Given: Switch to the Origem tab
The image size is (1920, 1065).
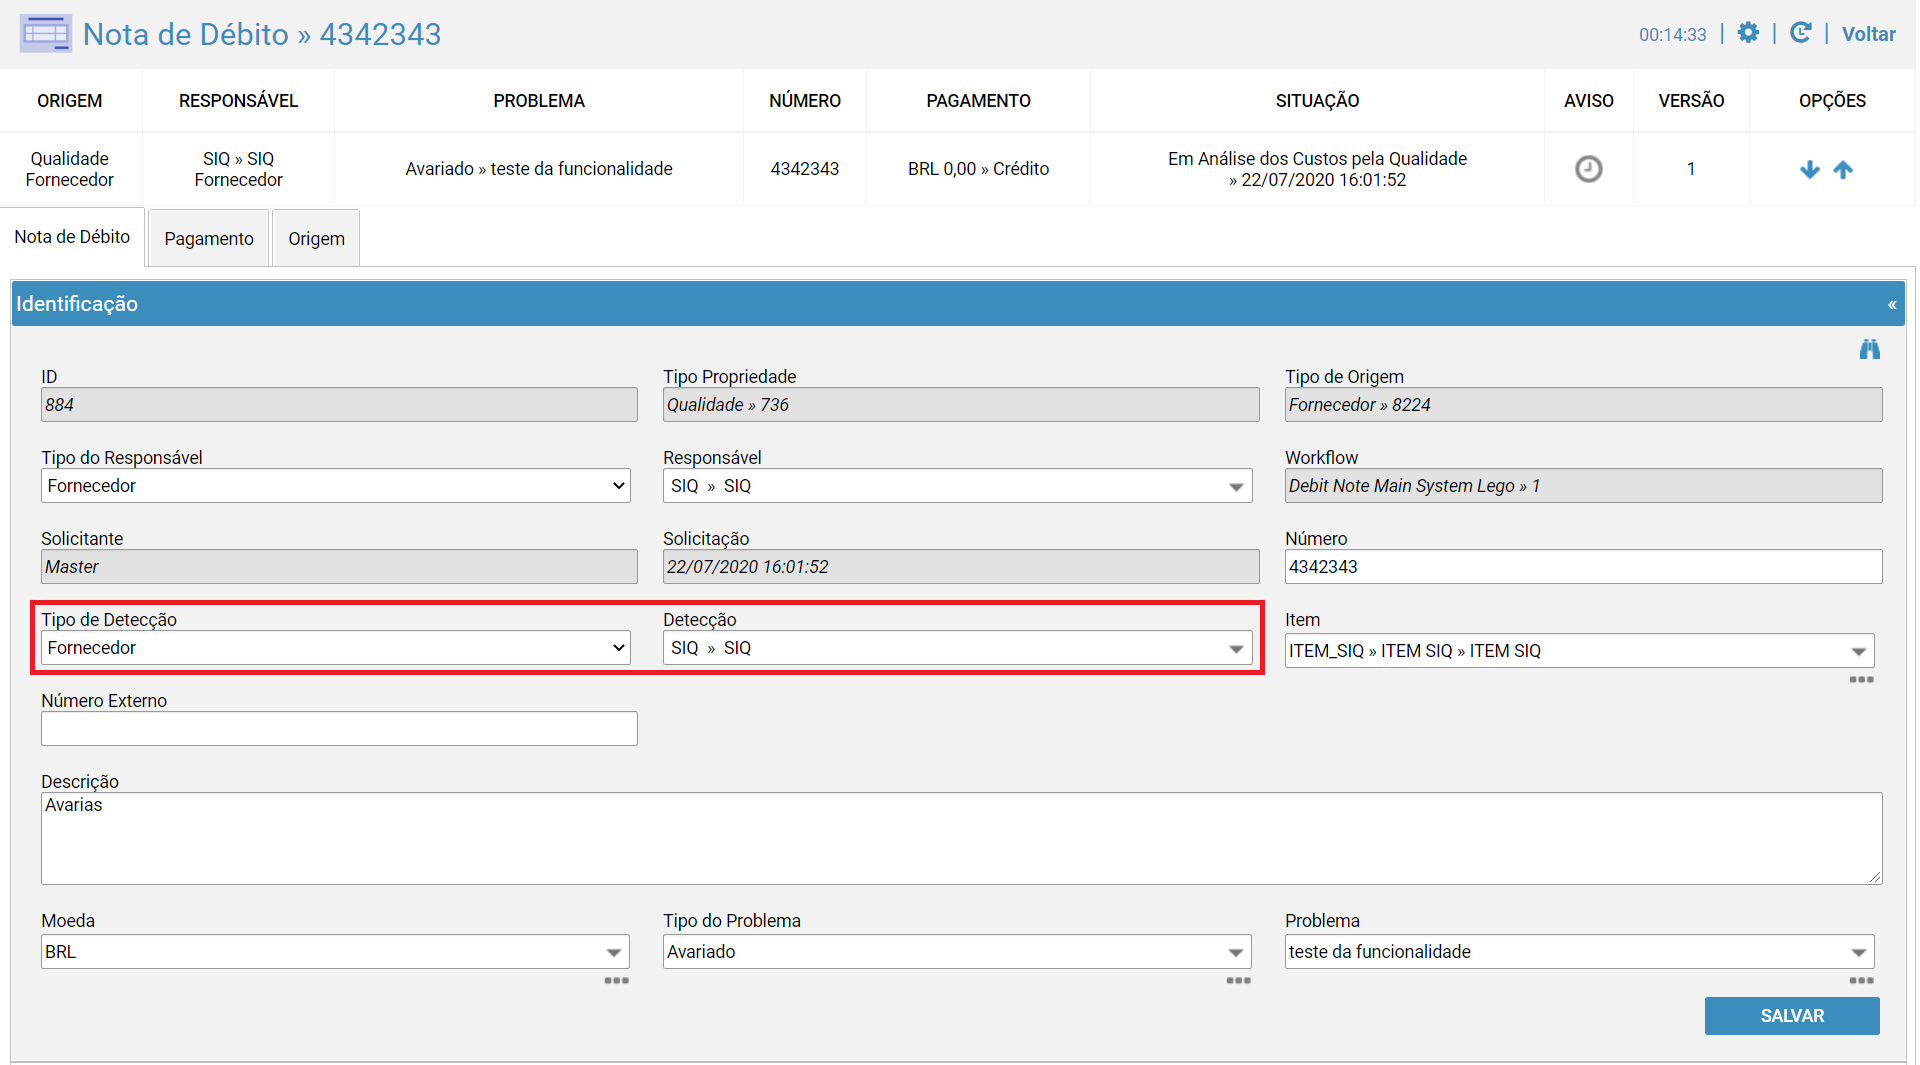Looking at the screenshot, I should 316,238.
